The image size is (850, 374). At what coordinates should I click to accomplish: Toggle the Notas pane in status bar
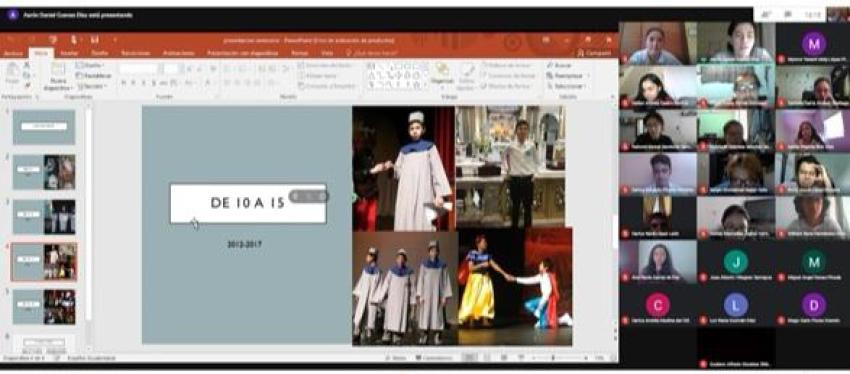[x=396, y=358]
